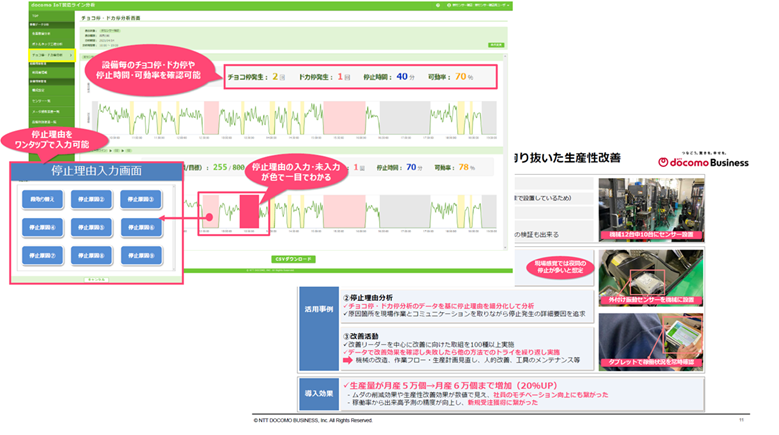The height and width of the screenshot is (435, 779).
Task: Click the 段取り替え stop reason button
Action: pos(43,199)
